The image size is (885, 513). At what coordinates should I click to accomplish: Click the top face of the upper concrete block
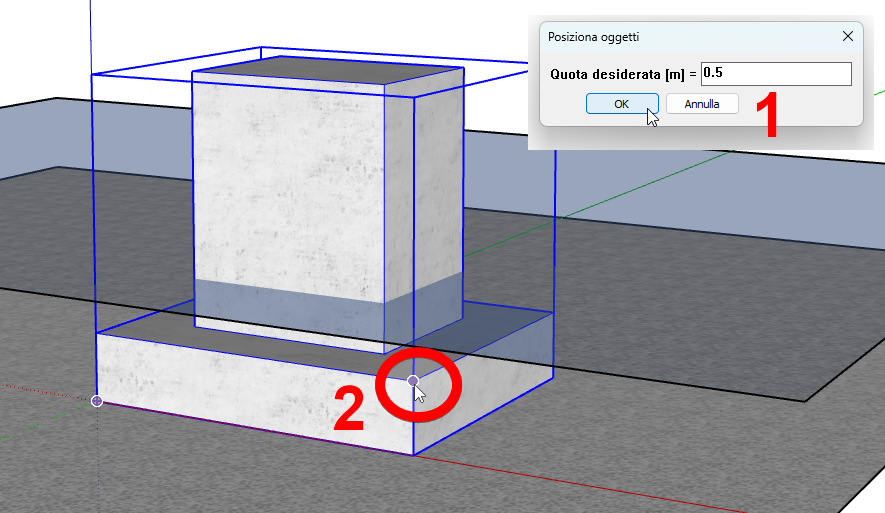tap(325, 76)
